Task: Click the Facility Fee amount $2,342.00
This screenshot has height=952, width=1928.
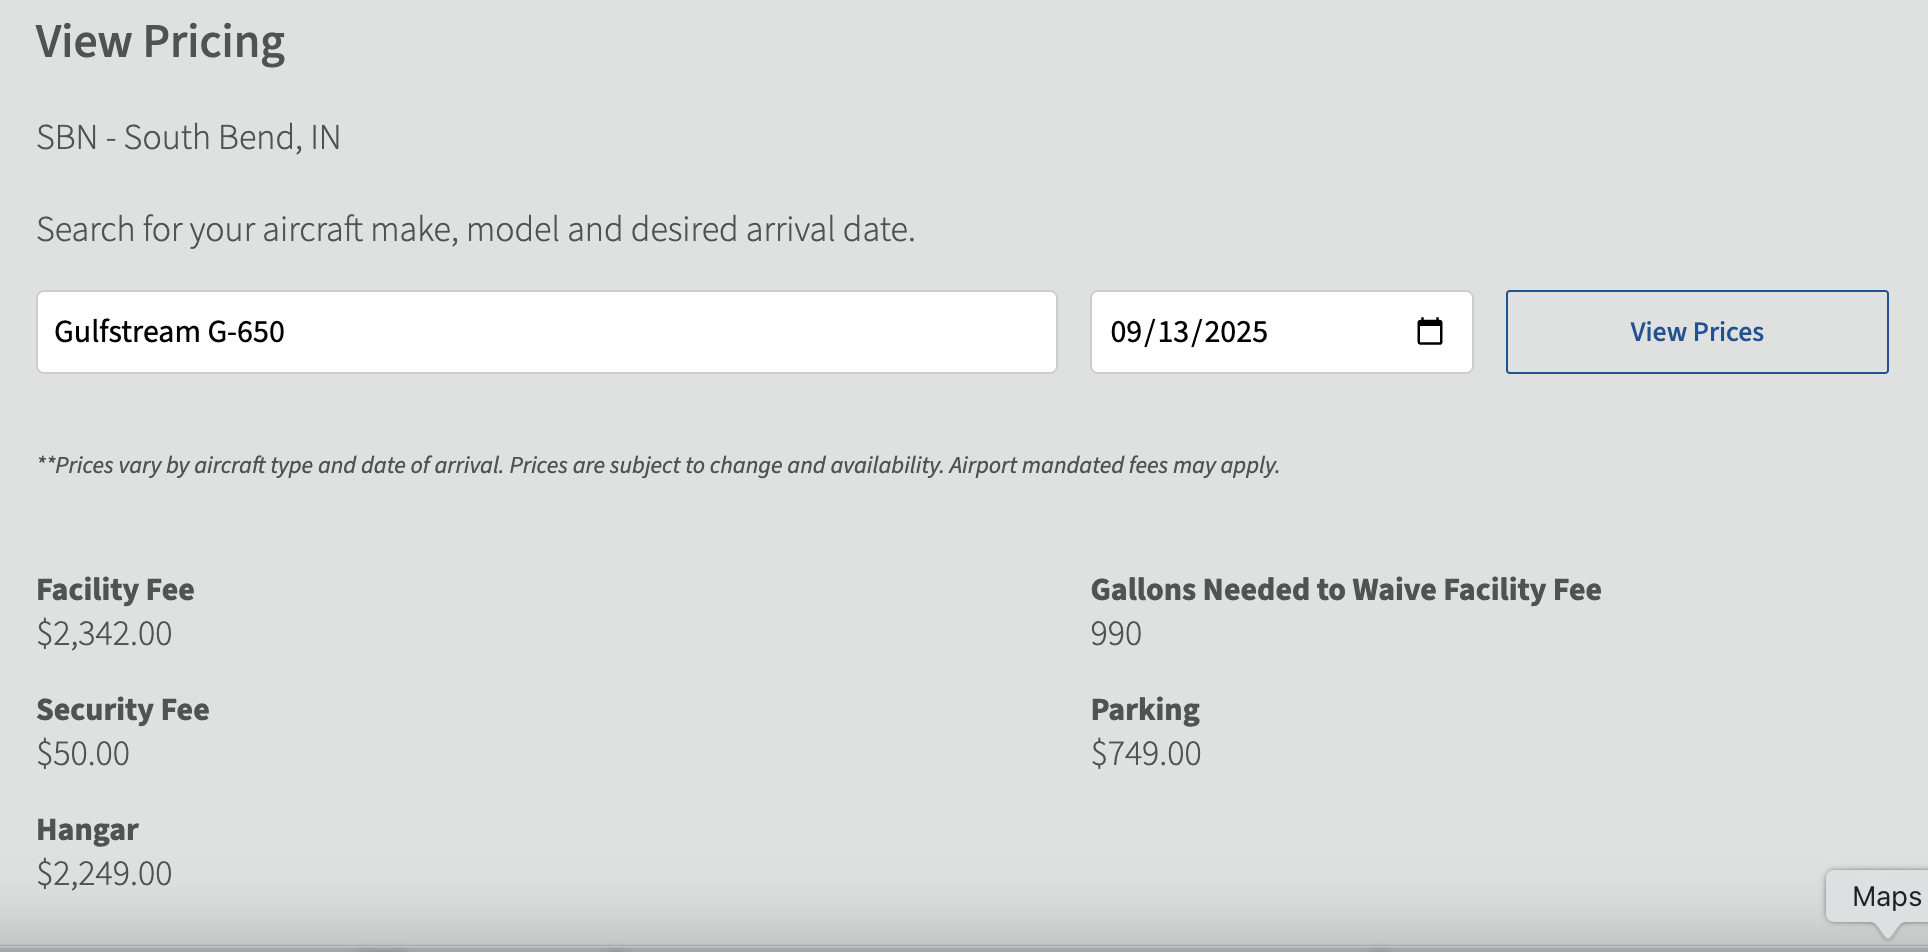Action: tap(104, 632)
